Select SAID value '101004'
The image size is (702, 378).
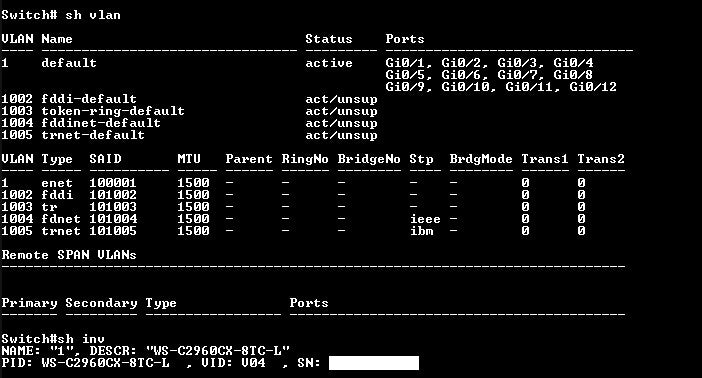click(x=113, y=219)
